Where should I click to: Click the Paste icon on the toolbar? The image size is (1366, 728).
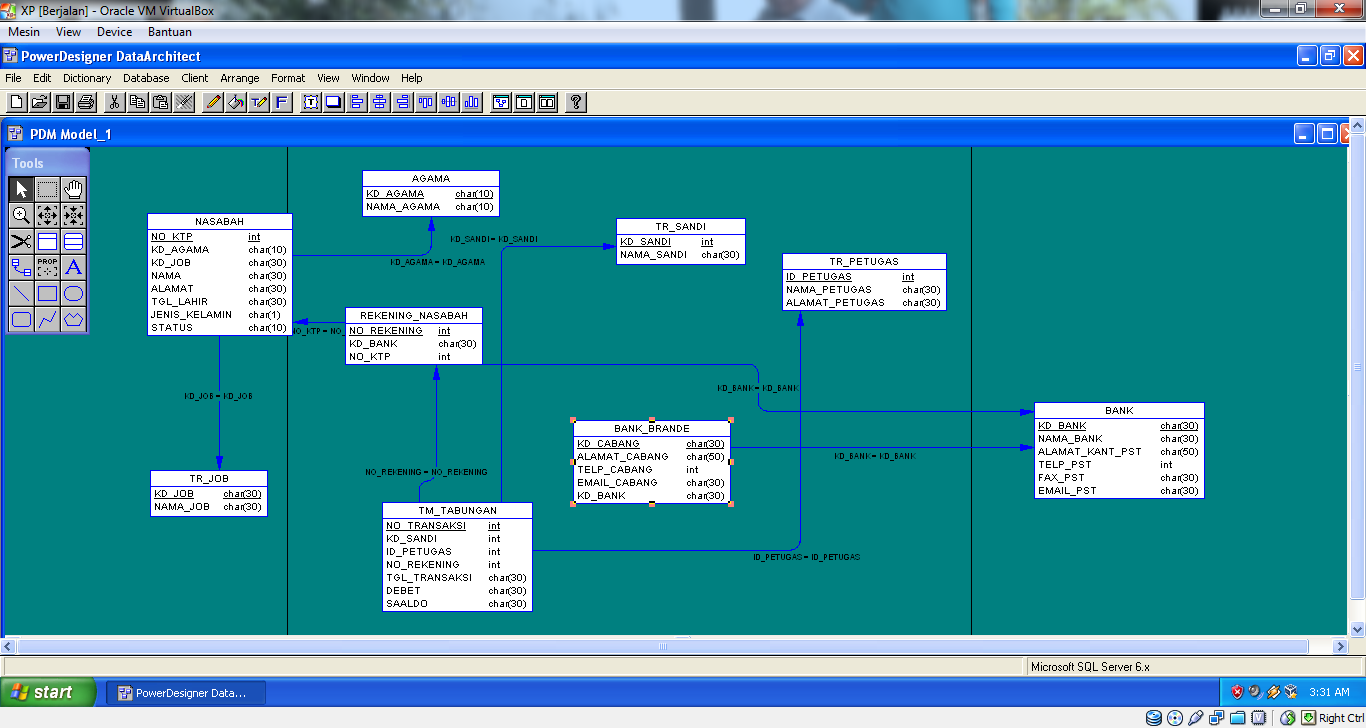[161, 101]
